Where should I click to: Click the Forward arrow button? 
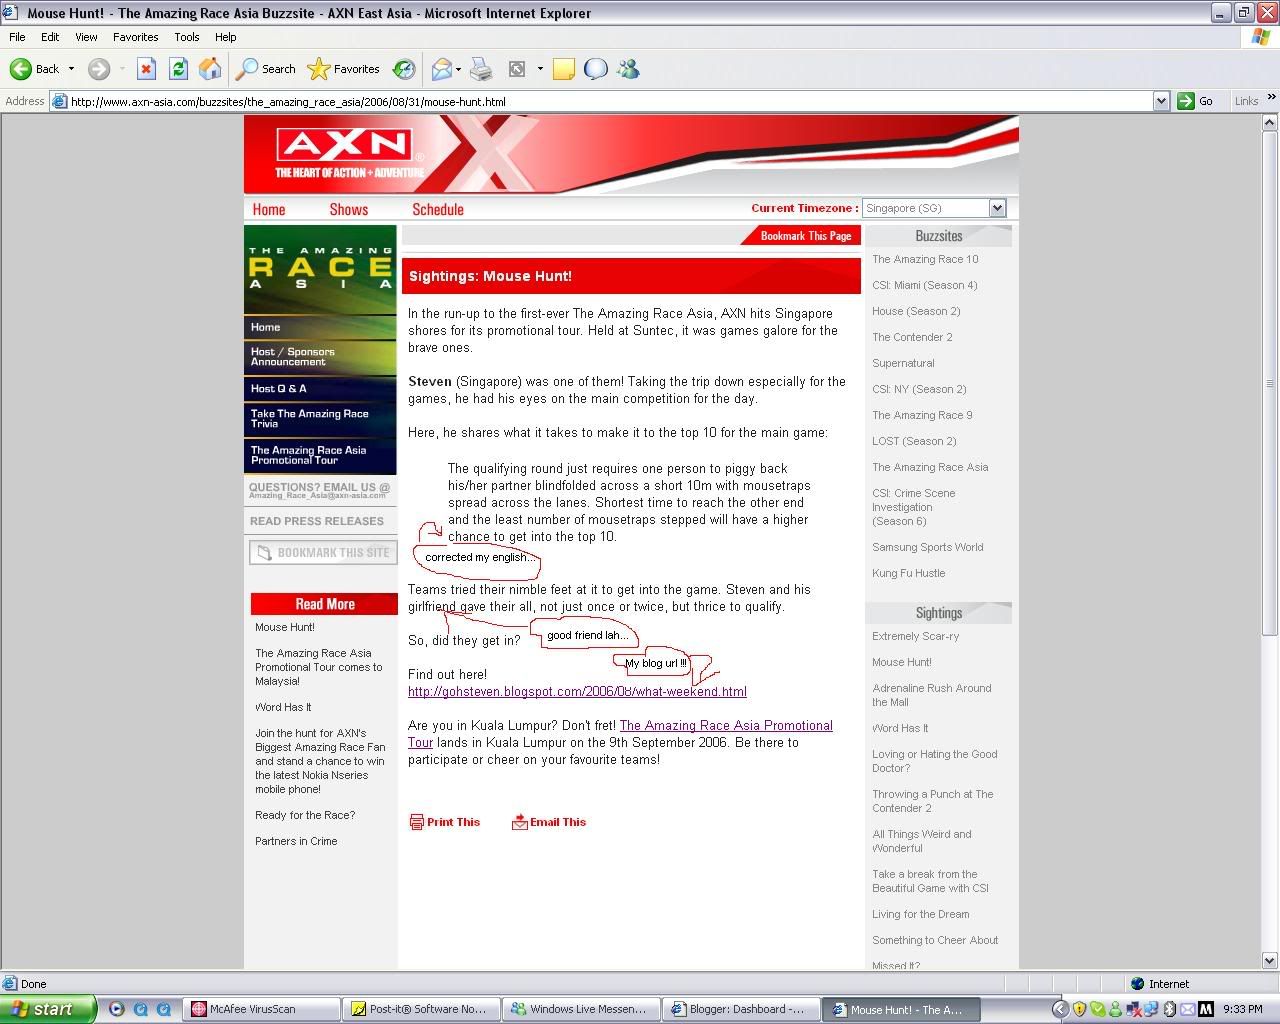[x=98, y=69]
